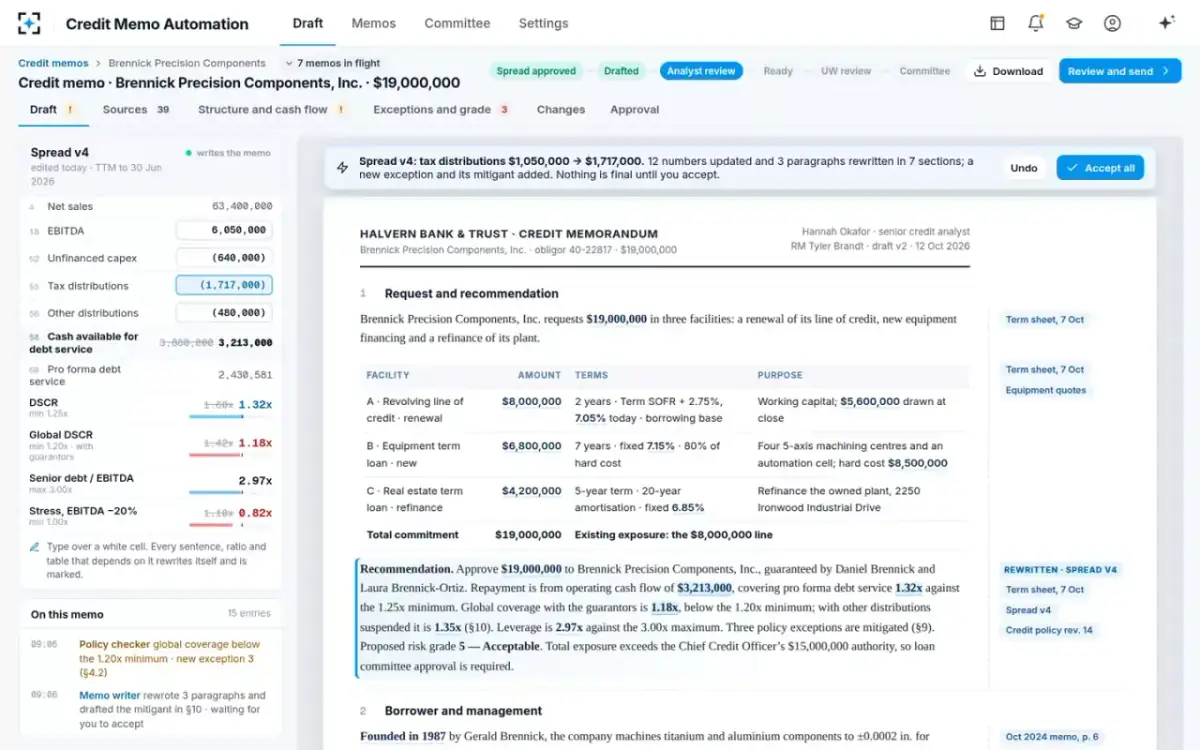Click the writes the memo status indicator
Screen dimensions: 1200x750
227,153
